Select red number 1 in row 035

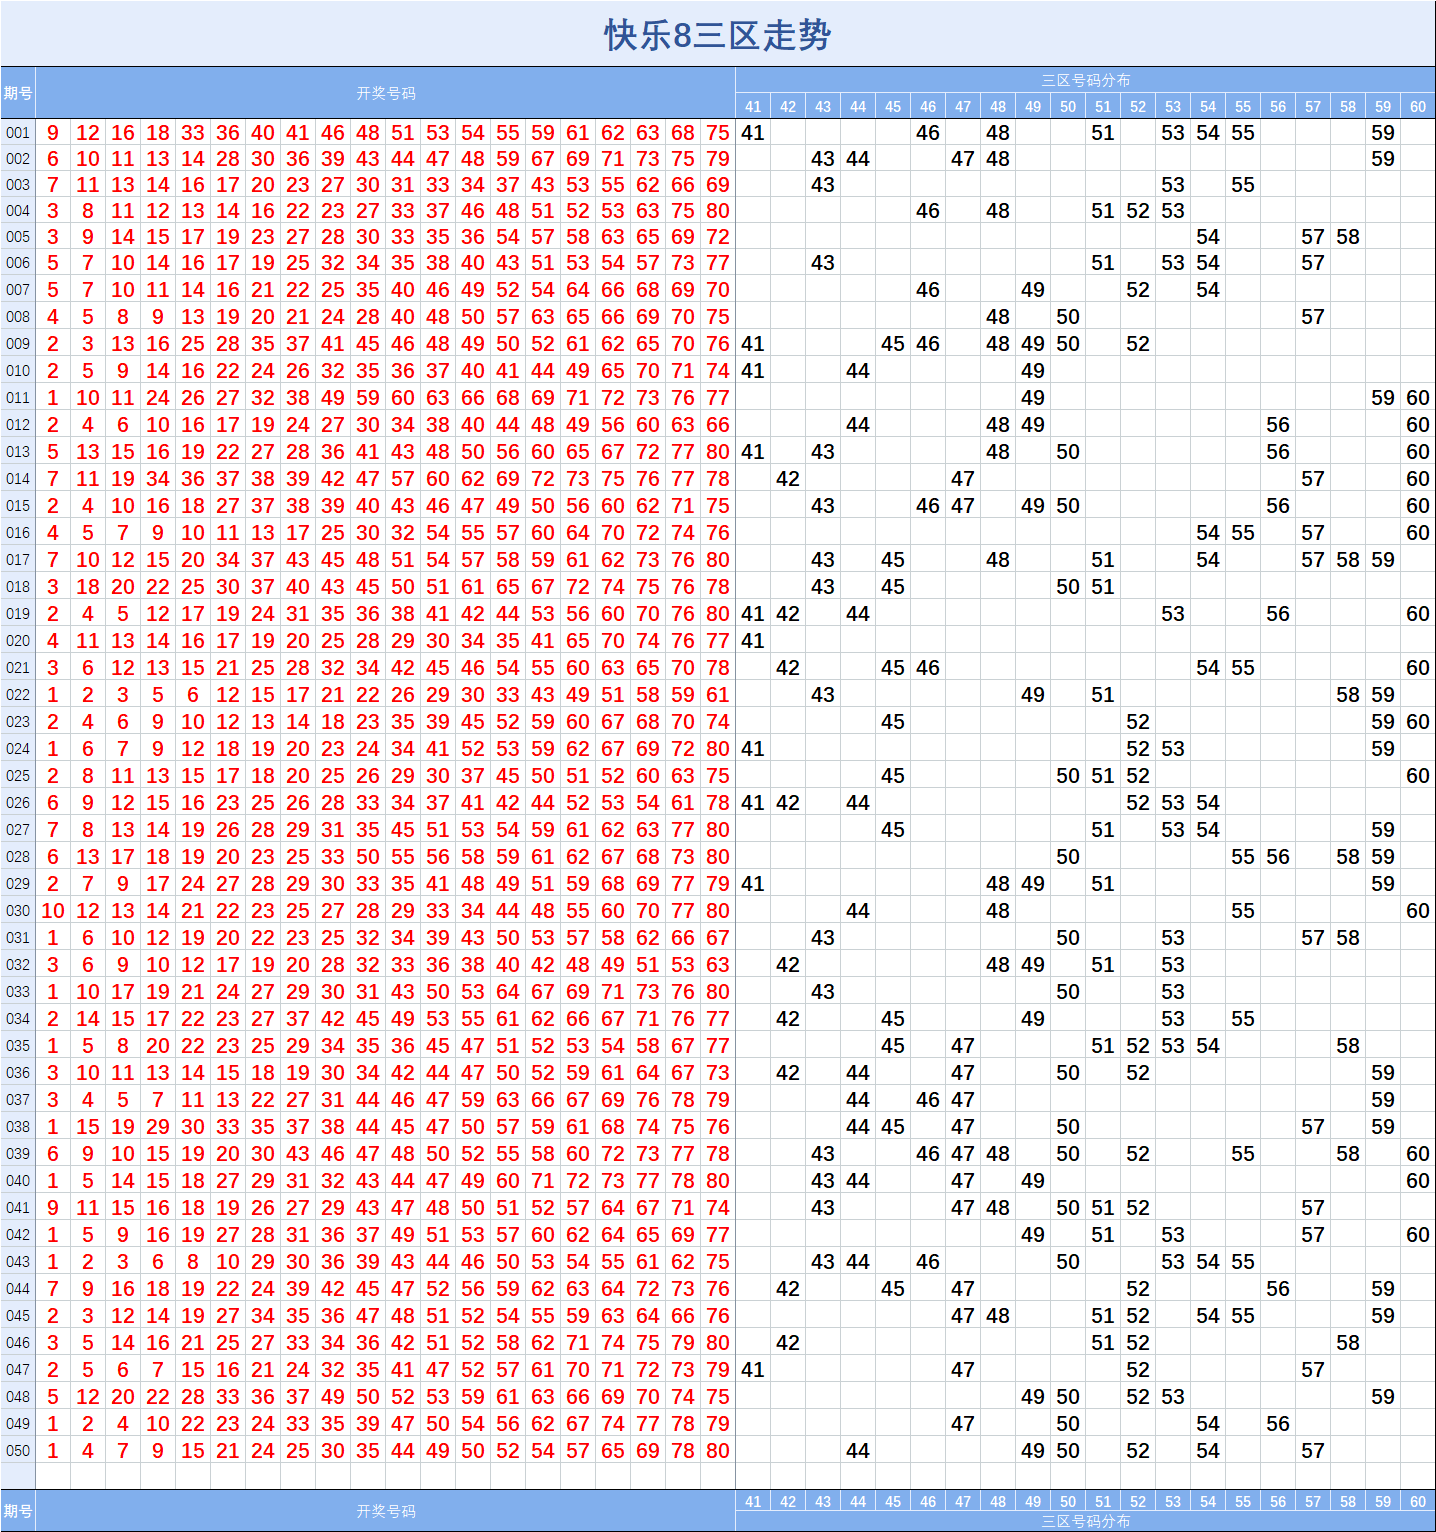pyautogui.click(x=53, y=1046)
